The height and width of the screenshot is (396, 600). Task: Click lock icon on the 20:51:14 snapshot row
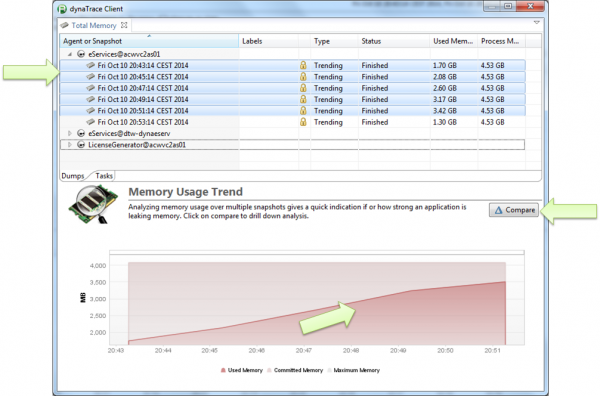pos(303,111)
